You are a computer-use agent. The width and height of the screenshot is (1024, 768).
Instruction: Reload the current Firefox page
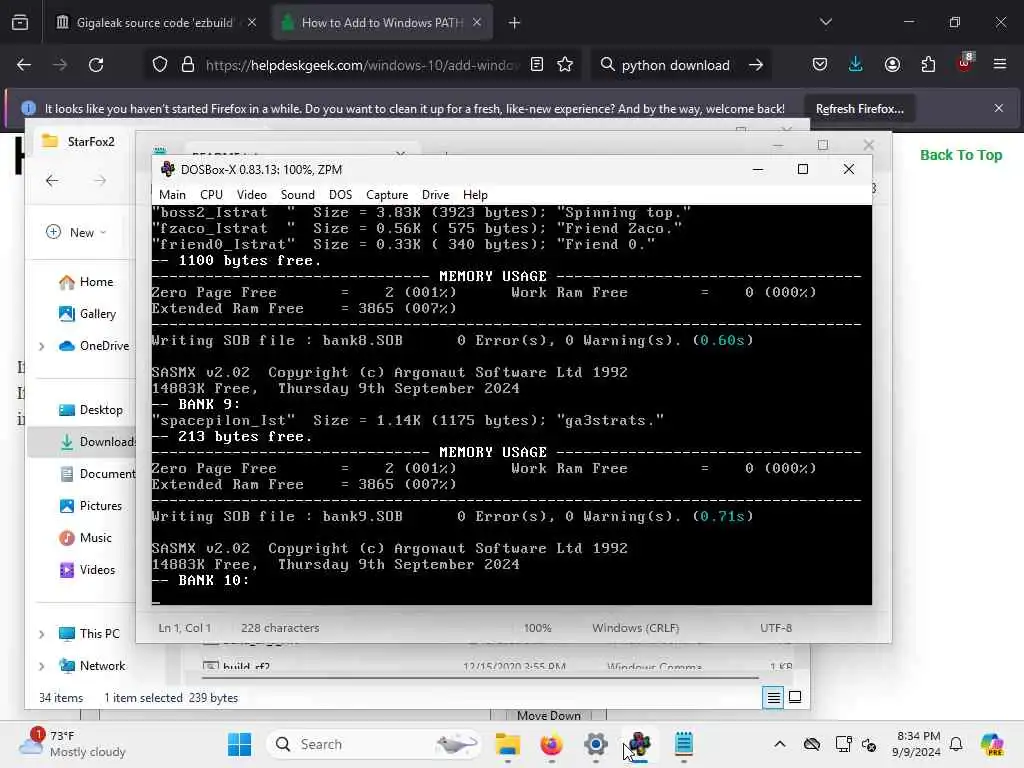96,65
